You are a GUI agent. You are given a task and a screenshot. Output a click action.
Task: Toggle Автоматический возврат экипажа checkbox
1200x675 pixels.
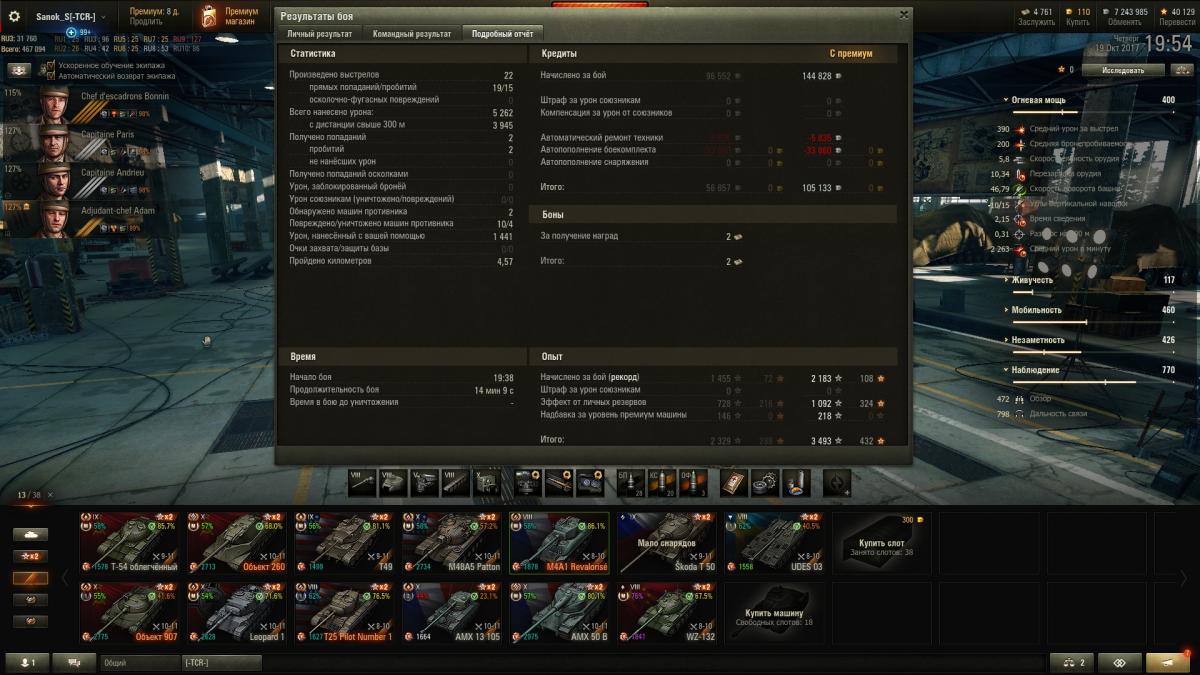pyautogui.click(x=51, y=76)
